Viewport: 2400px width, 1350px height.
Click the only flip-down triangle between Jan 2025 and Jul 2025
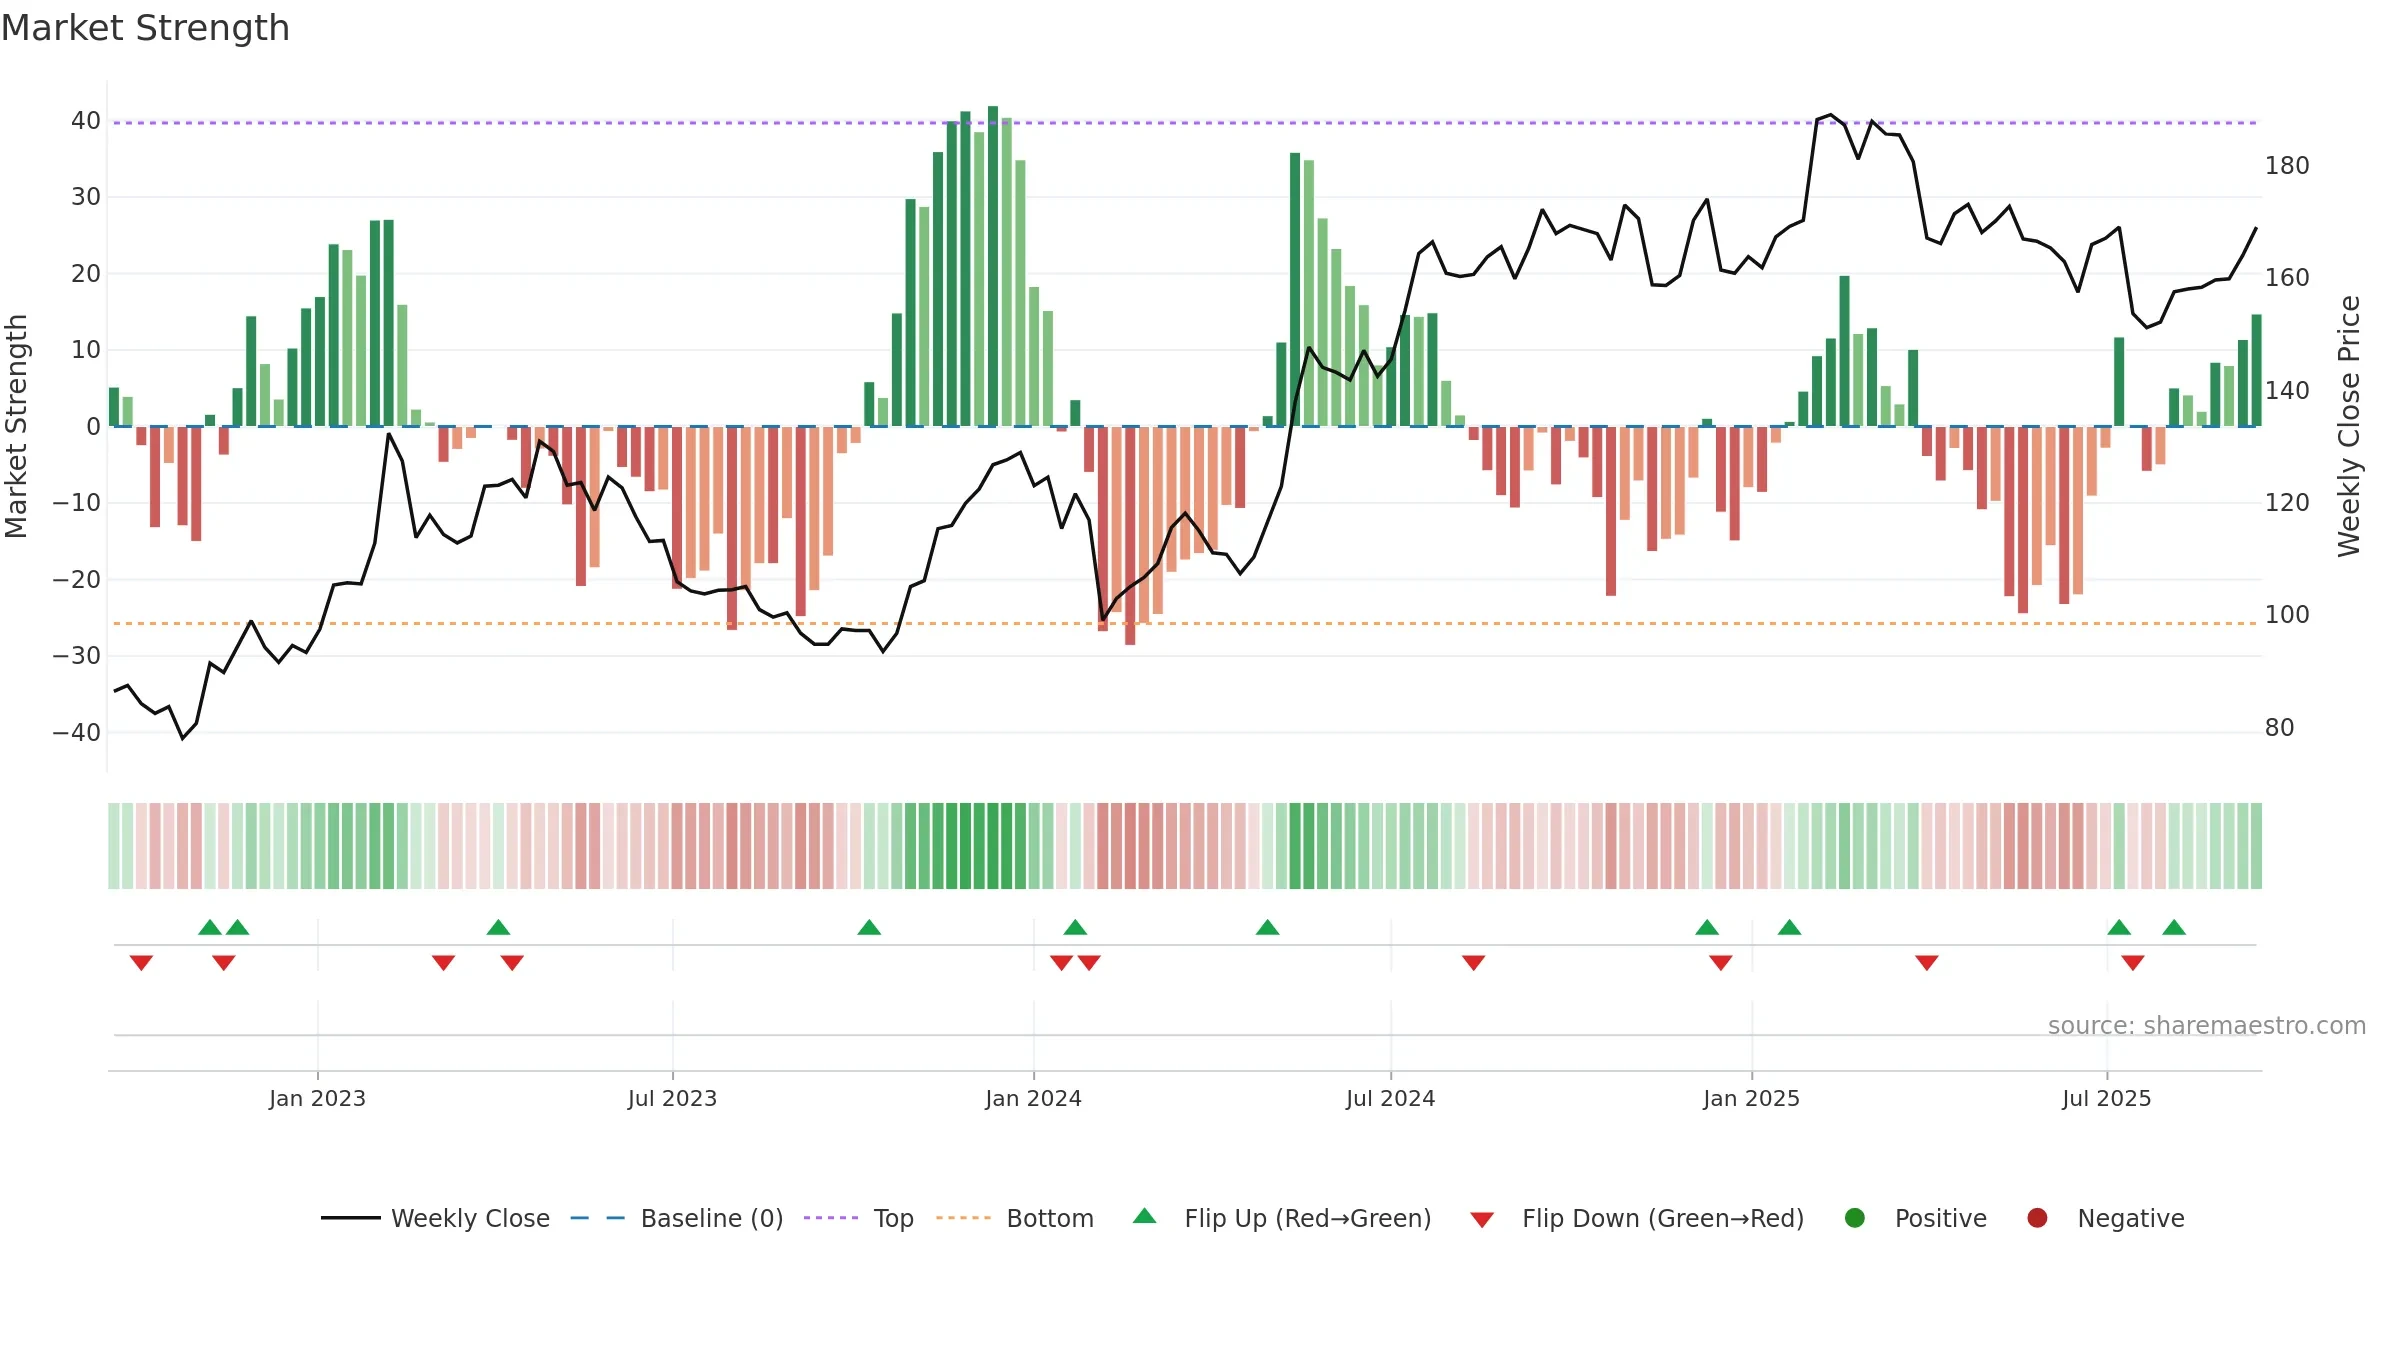(x=1927, y=963)
